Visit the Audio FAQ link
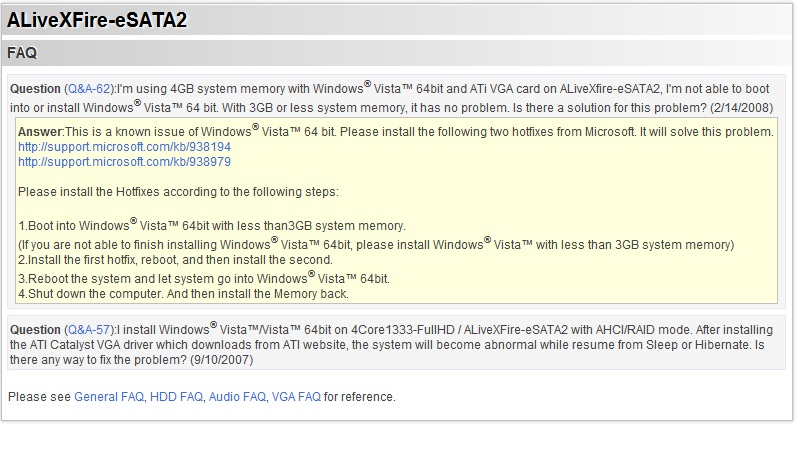Image resolution: width=799 pixels, height=460 pixels. [x=237, y=397]
